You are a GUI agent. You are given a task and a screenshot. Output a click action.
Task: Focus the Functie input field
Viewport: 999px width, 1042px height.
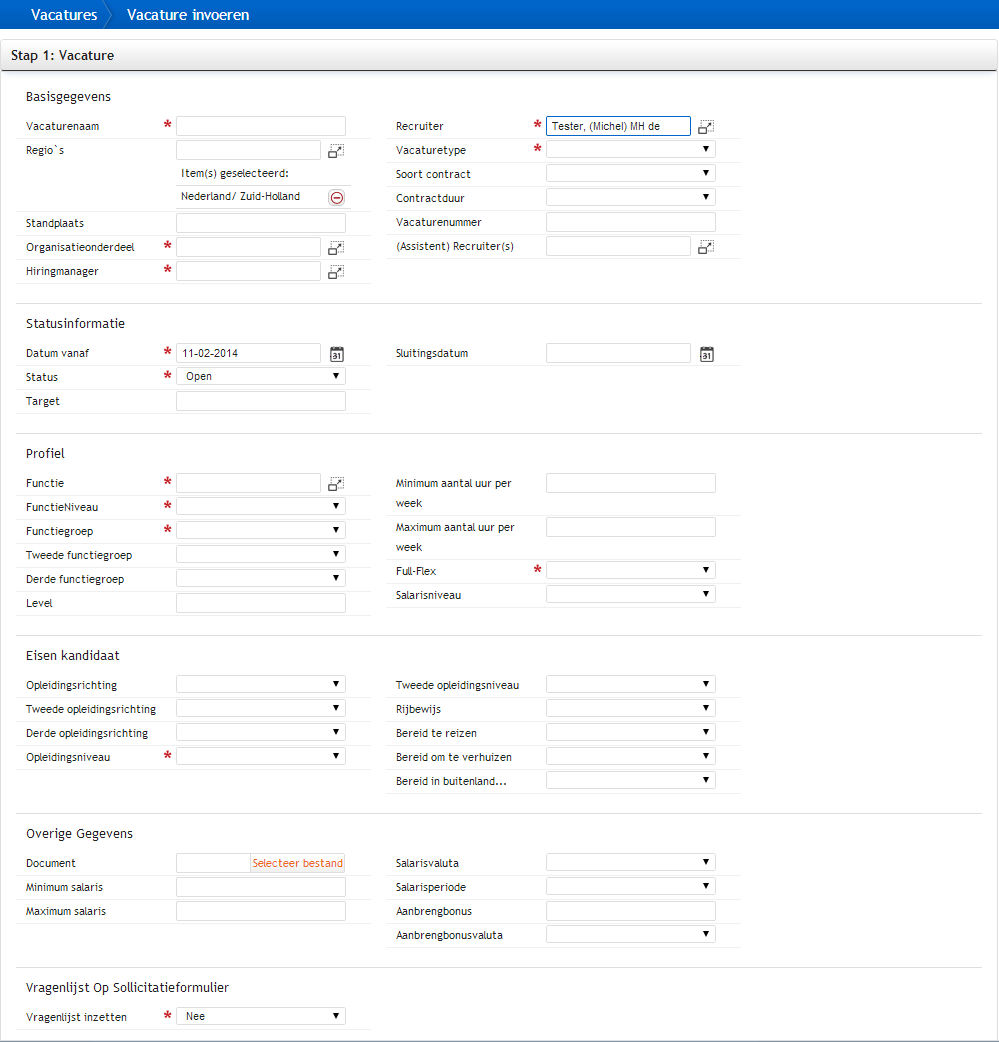coord(249,483)
